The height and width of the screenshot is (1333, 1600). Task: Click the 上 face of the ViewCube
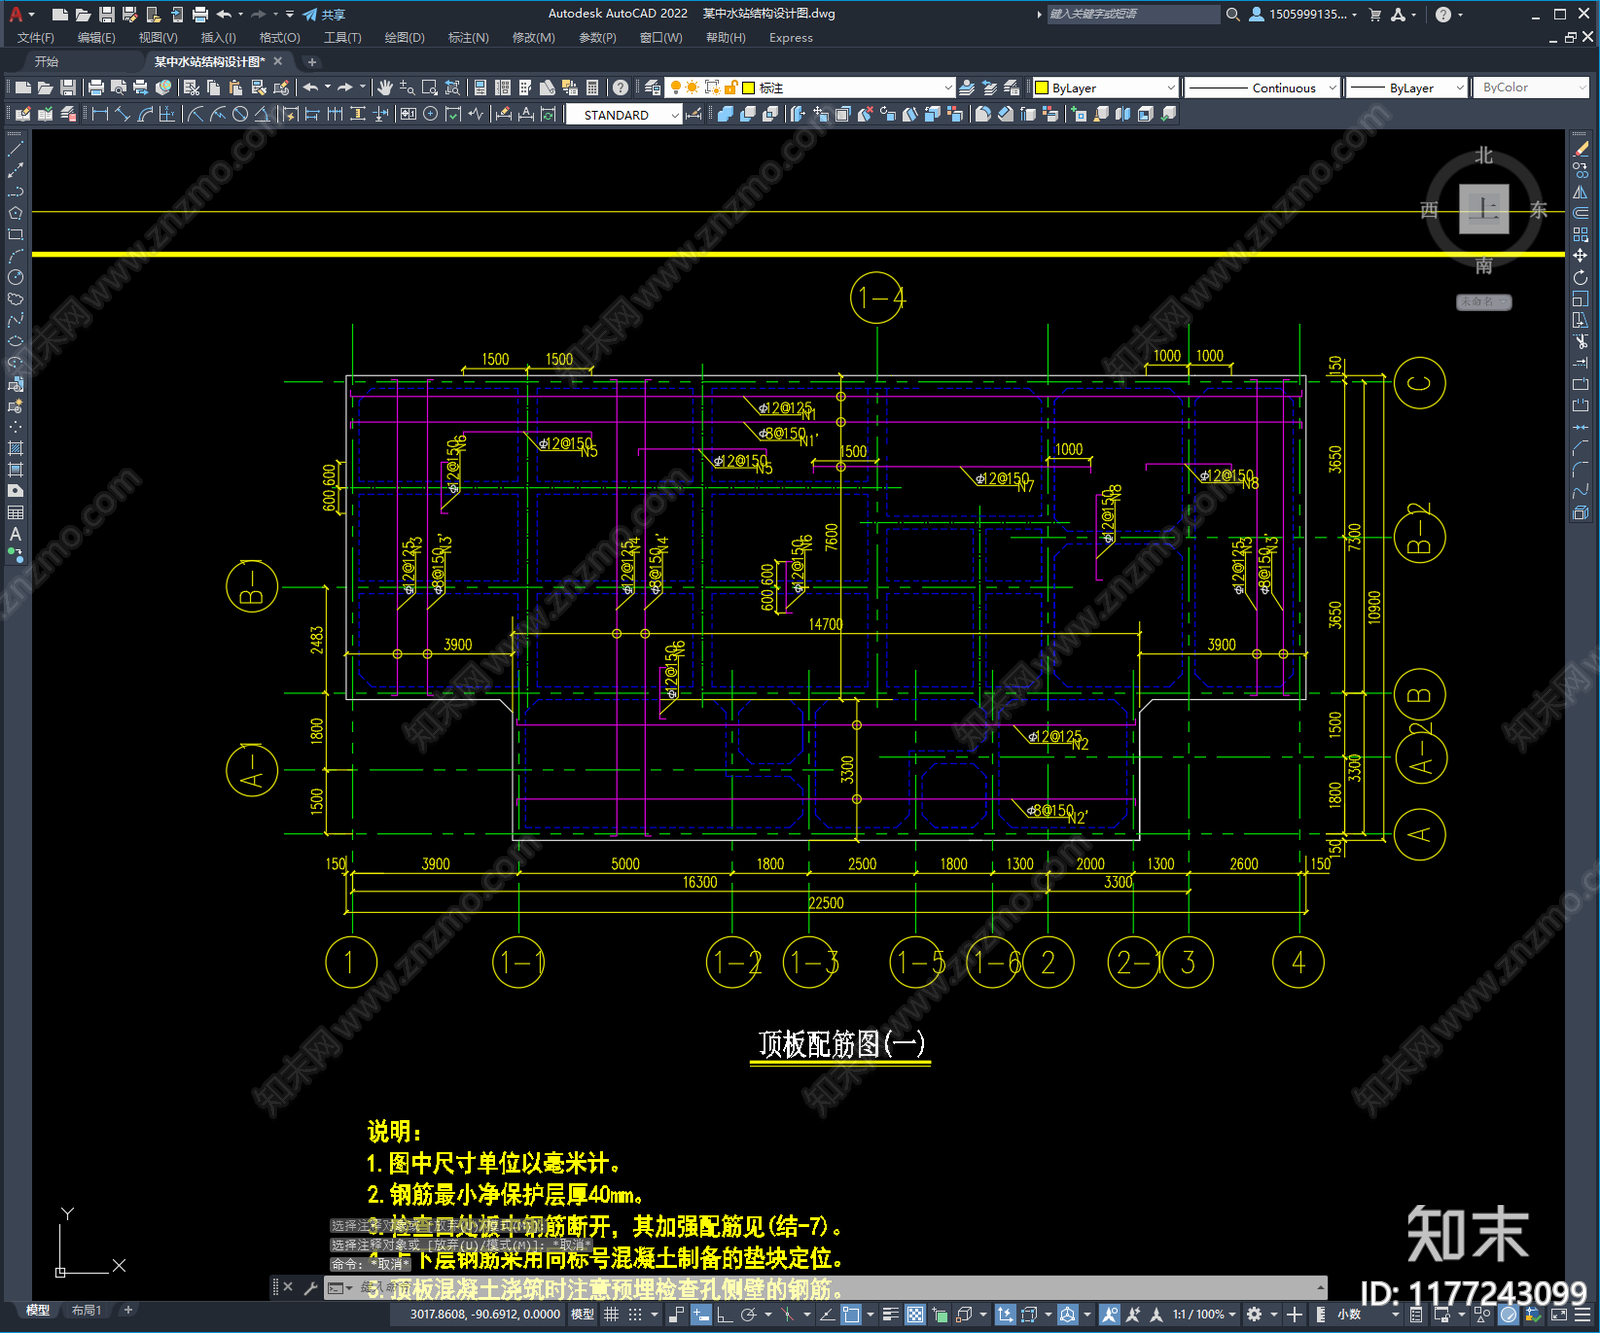coord(1483,209)
